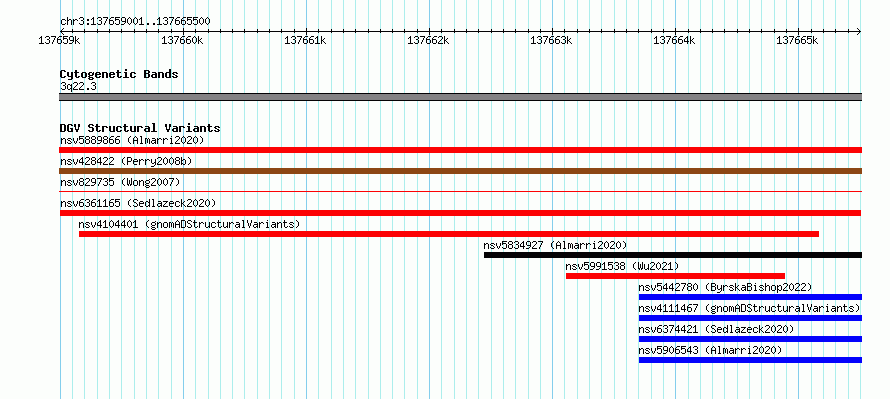Click the 137664k ruler position
The width and height of the screenshot is (890, 399).
tap(674, 40)
